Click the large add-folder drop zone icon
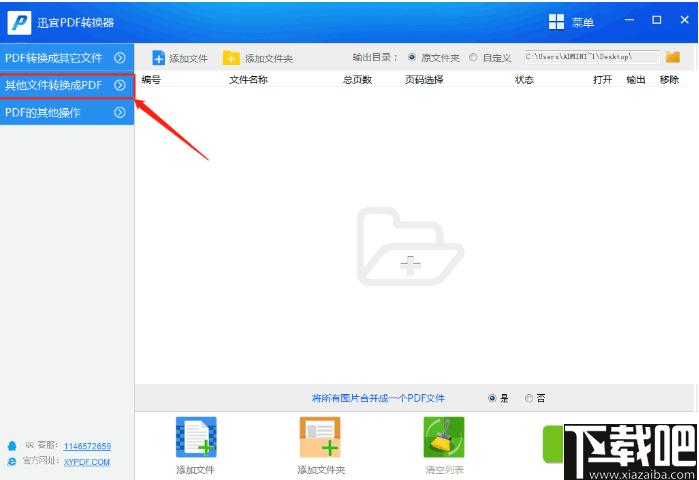Image resolution: width=699 pixels, height=480 pixels. click(x=410, y=246)
